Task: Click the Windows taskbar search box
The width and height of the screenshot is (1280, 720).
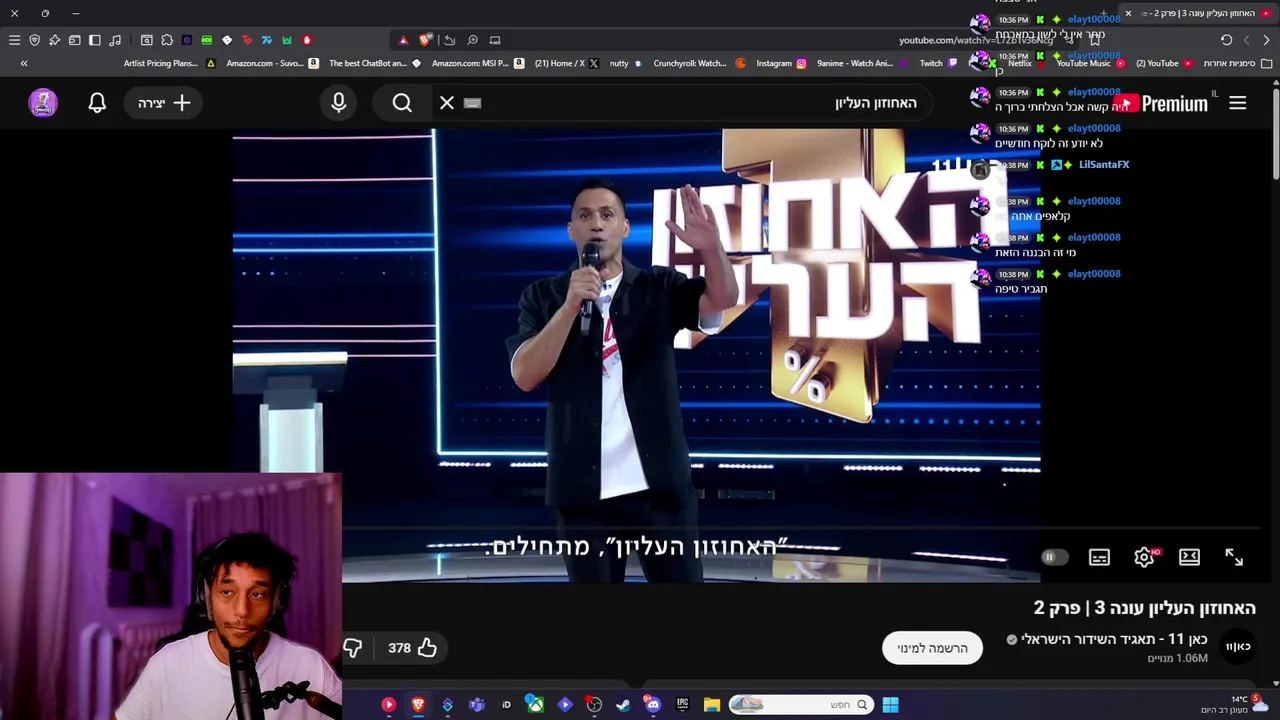Action: (x=800, y=705)
